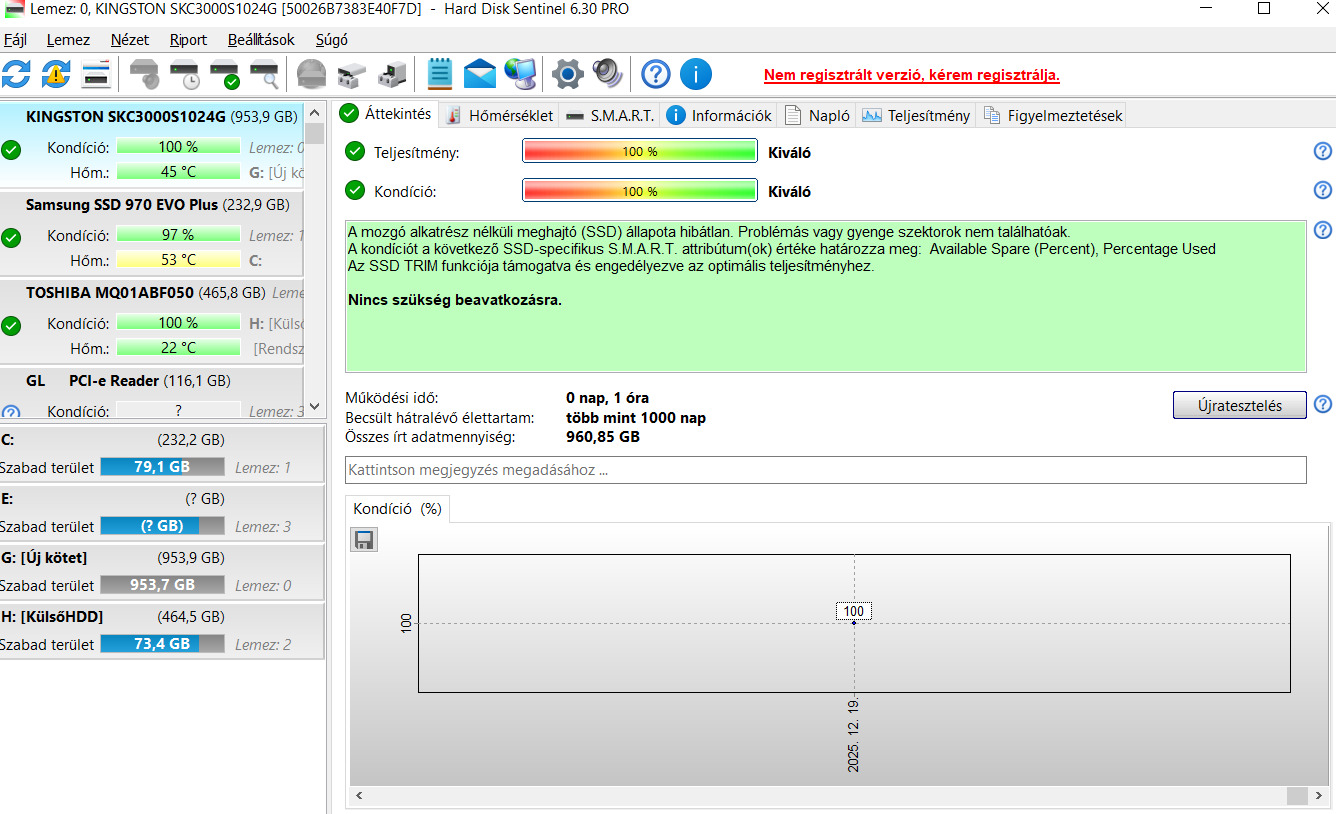Switch to the S.M.A.R.T. tab

tap(609, 115)
